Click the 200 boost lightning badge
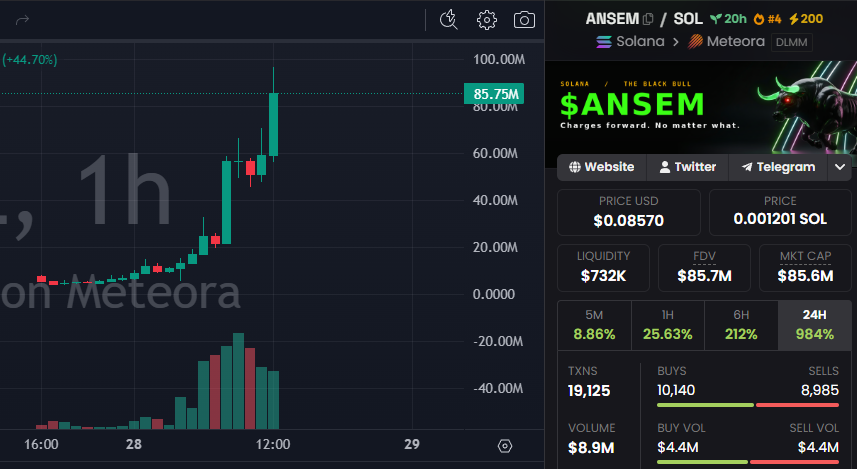Screen dimensions: 857x469 [x=806, y=19]
